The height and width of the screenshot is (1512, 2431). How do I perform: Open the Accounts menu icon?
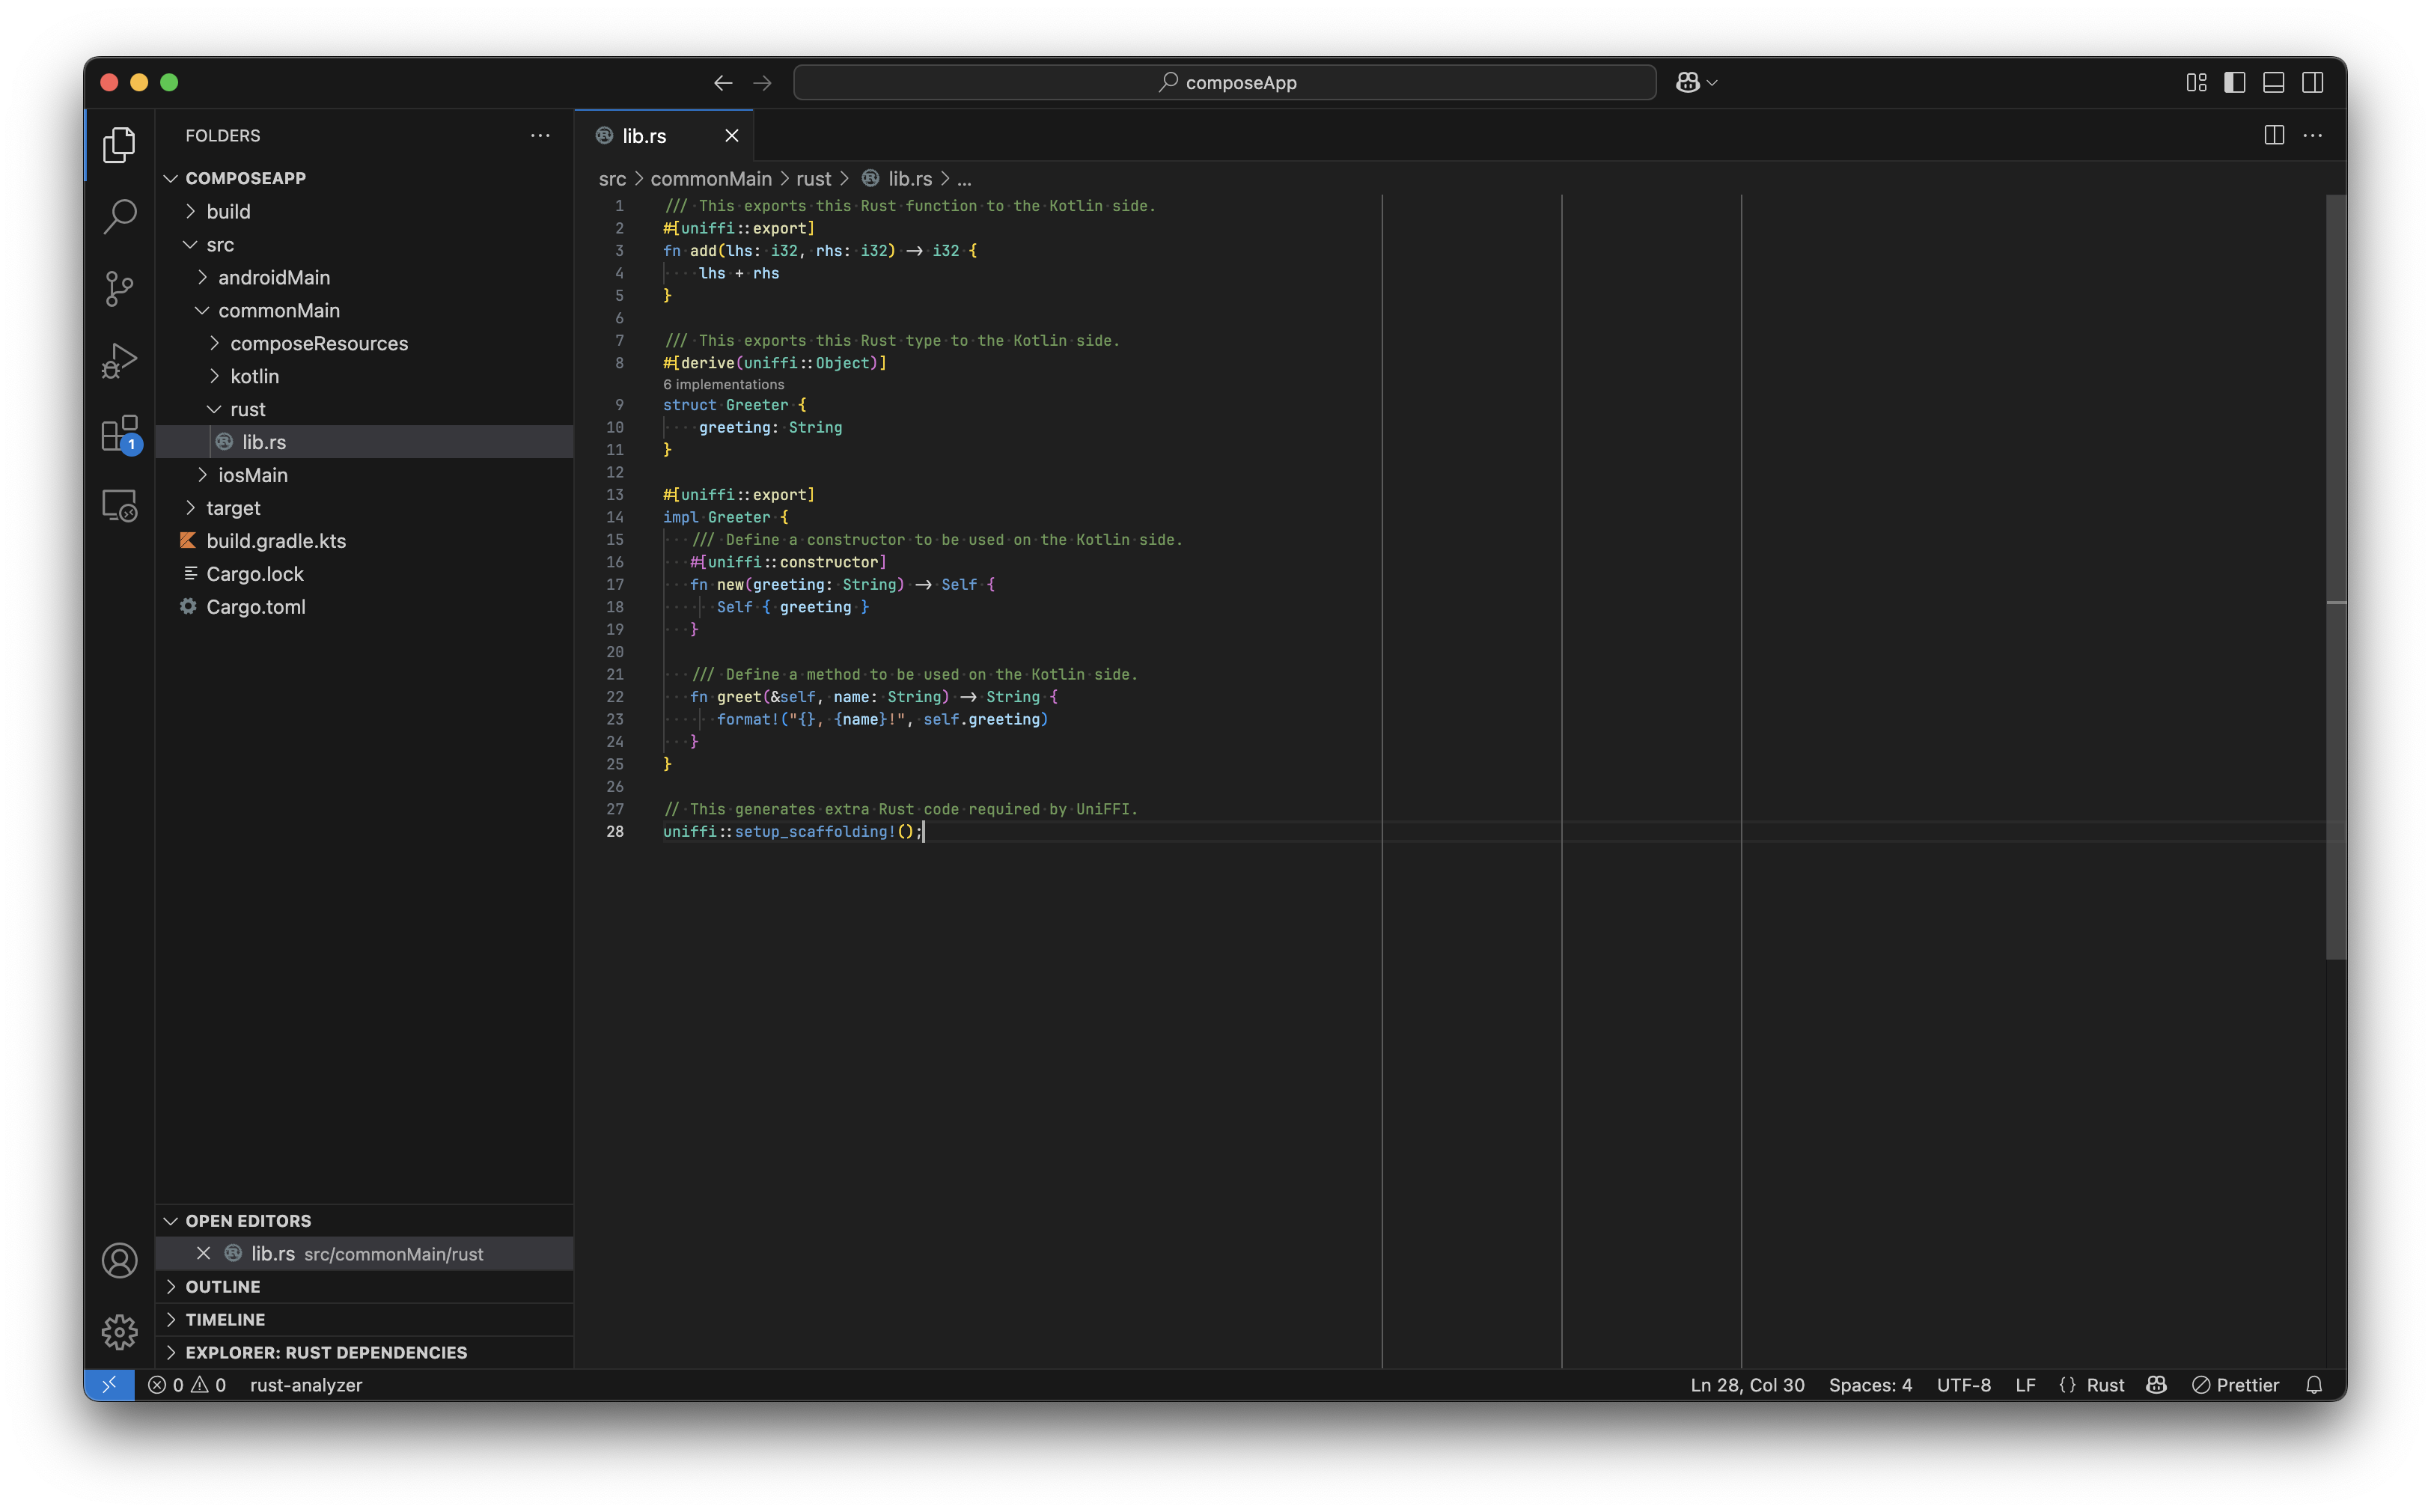(x=119, y=1260)
